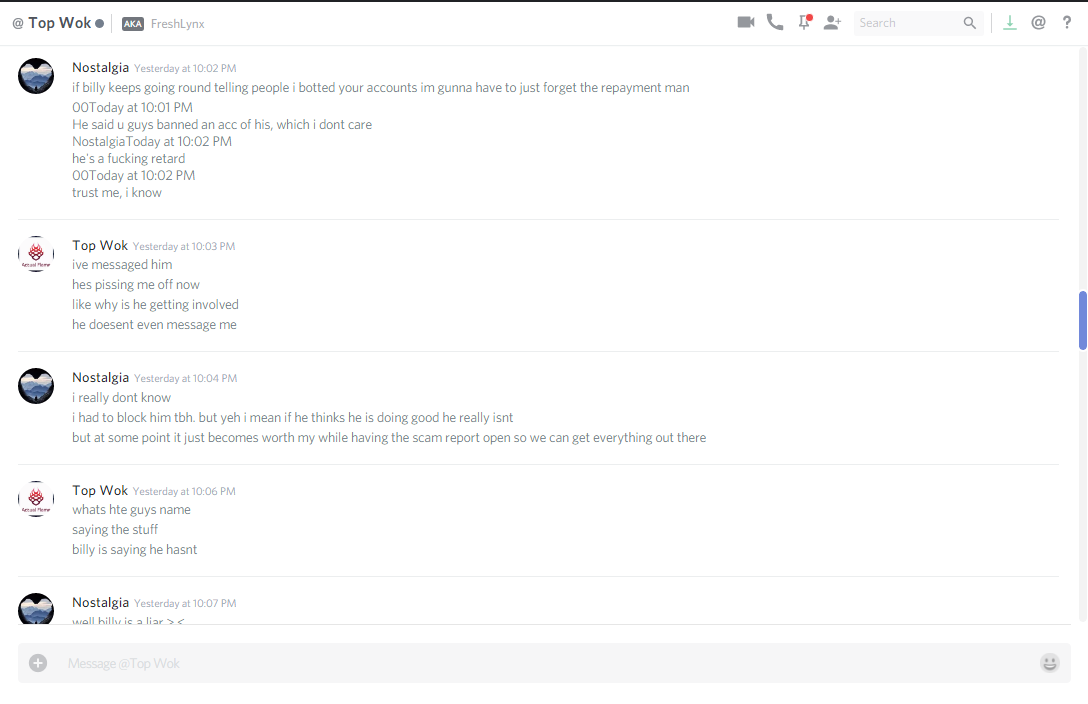Click the attach file plus button
1088x704 pixels.
tap(38, 663)
